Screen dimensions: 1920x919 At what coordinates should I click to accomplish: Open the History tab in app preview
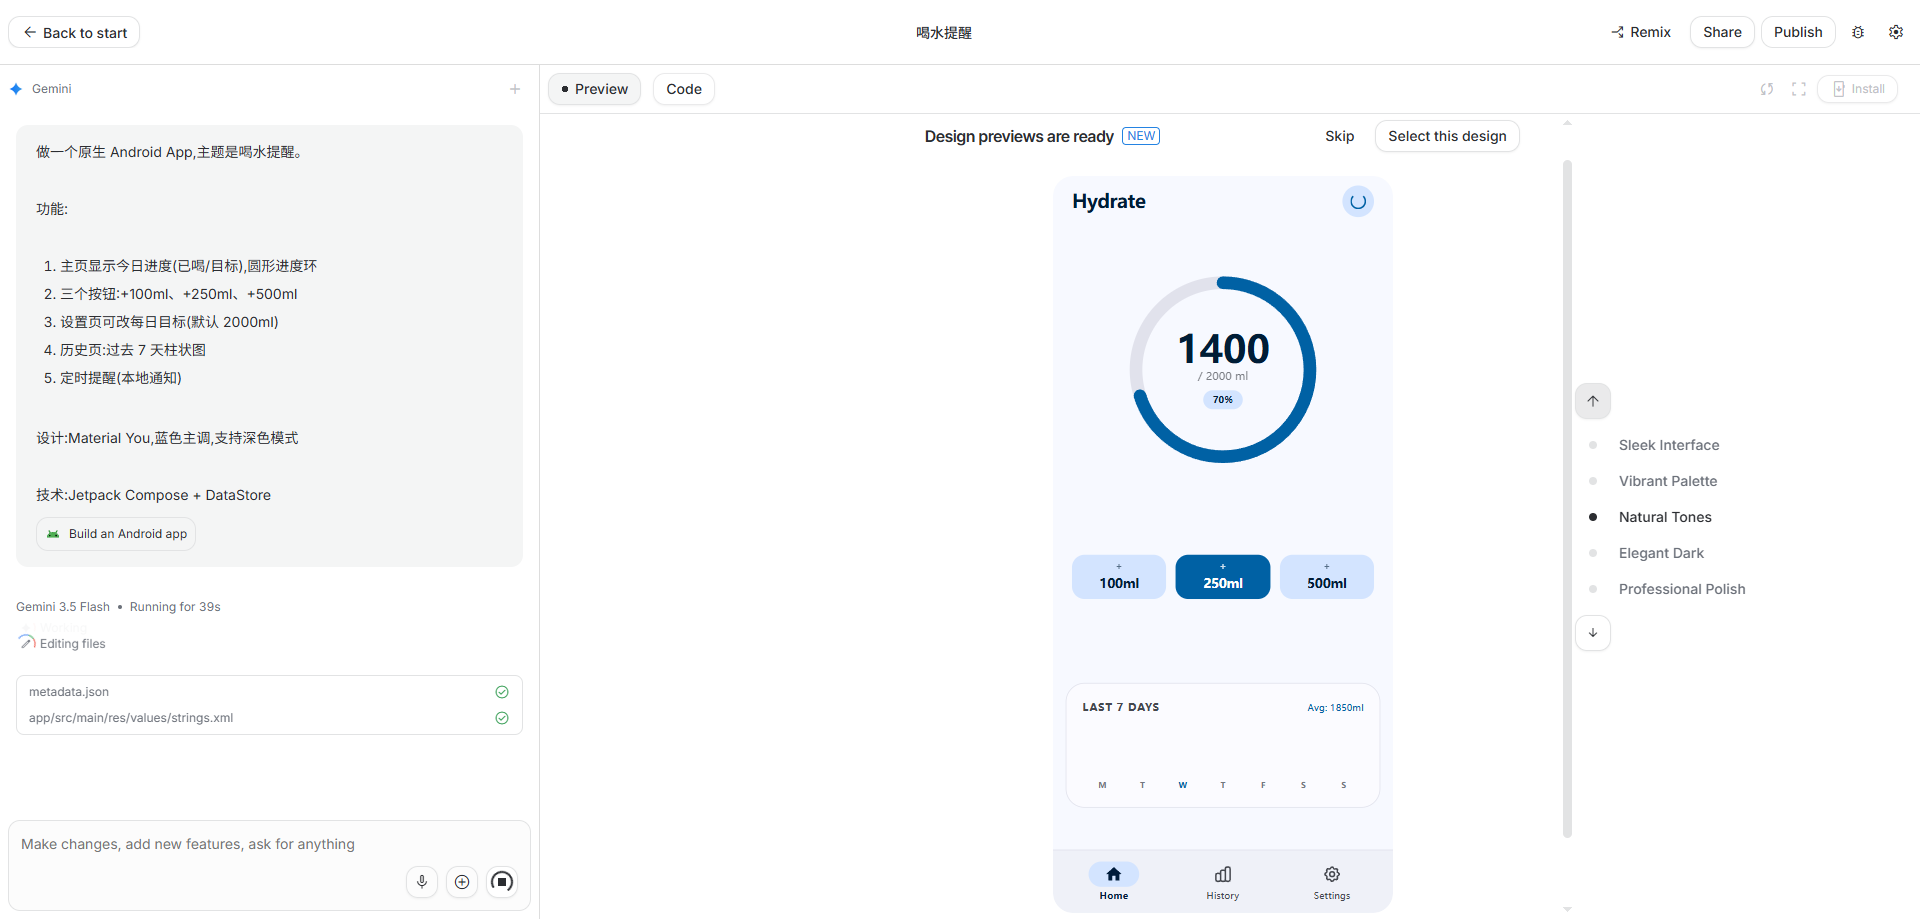pyautogui.click(x=1223, y=881)
